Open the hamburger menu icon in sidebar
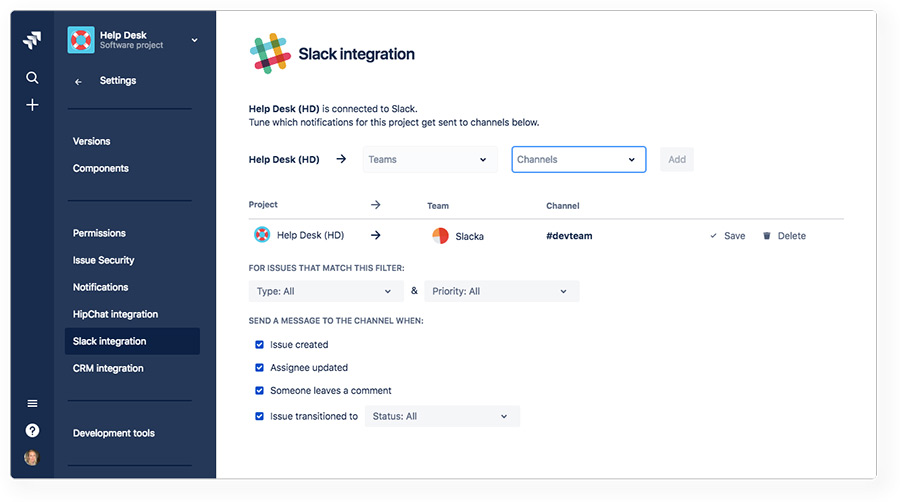The height and width of the screenshot is (502, 900). click(x=32, y=403)
